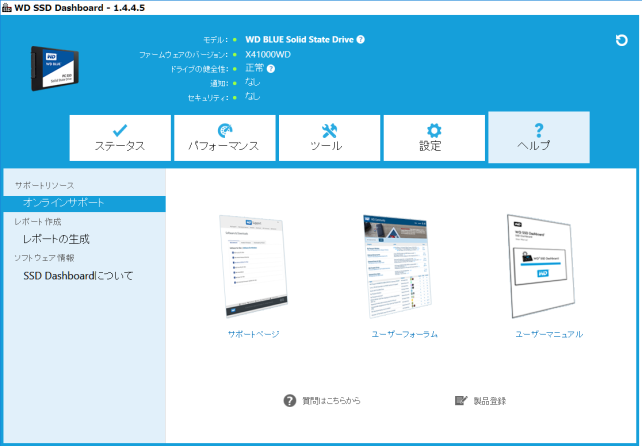Open the ユーザーフォーラム link

tap(405, 334)
